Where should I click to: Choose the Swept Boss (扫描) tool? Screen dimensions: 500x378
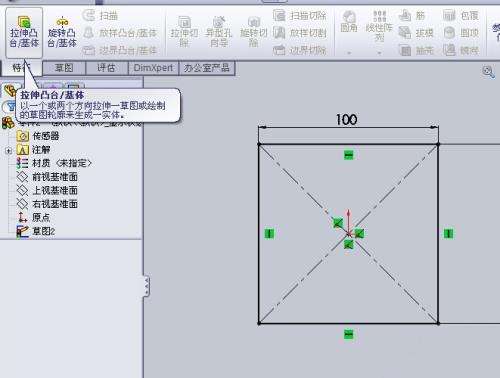[x=100, y=15]
